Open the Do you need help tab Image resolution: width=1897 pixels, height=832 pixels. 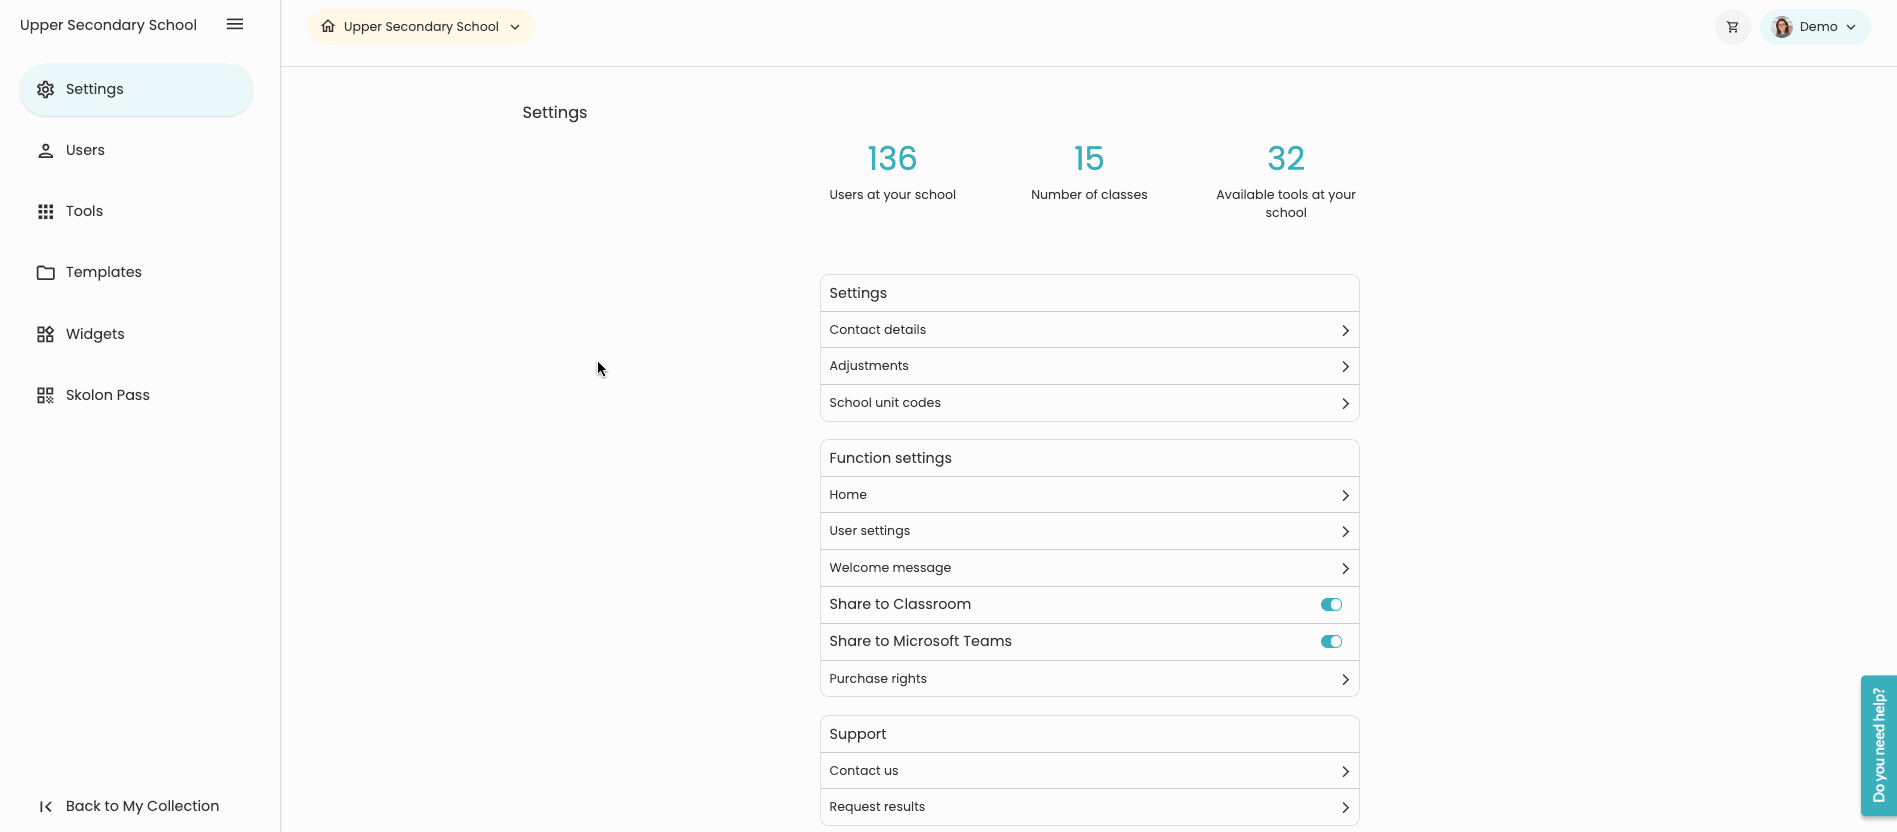coord(1878,745)
